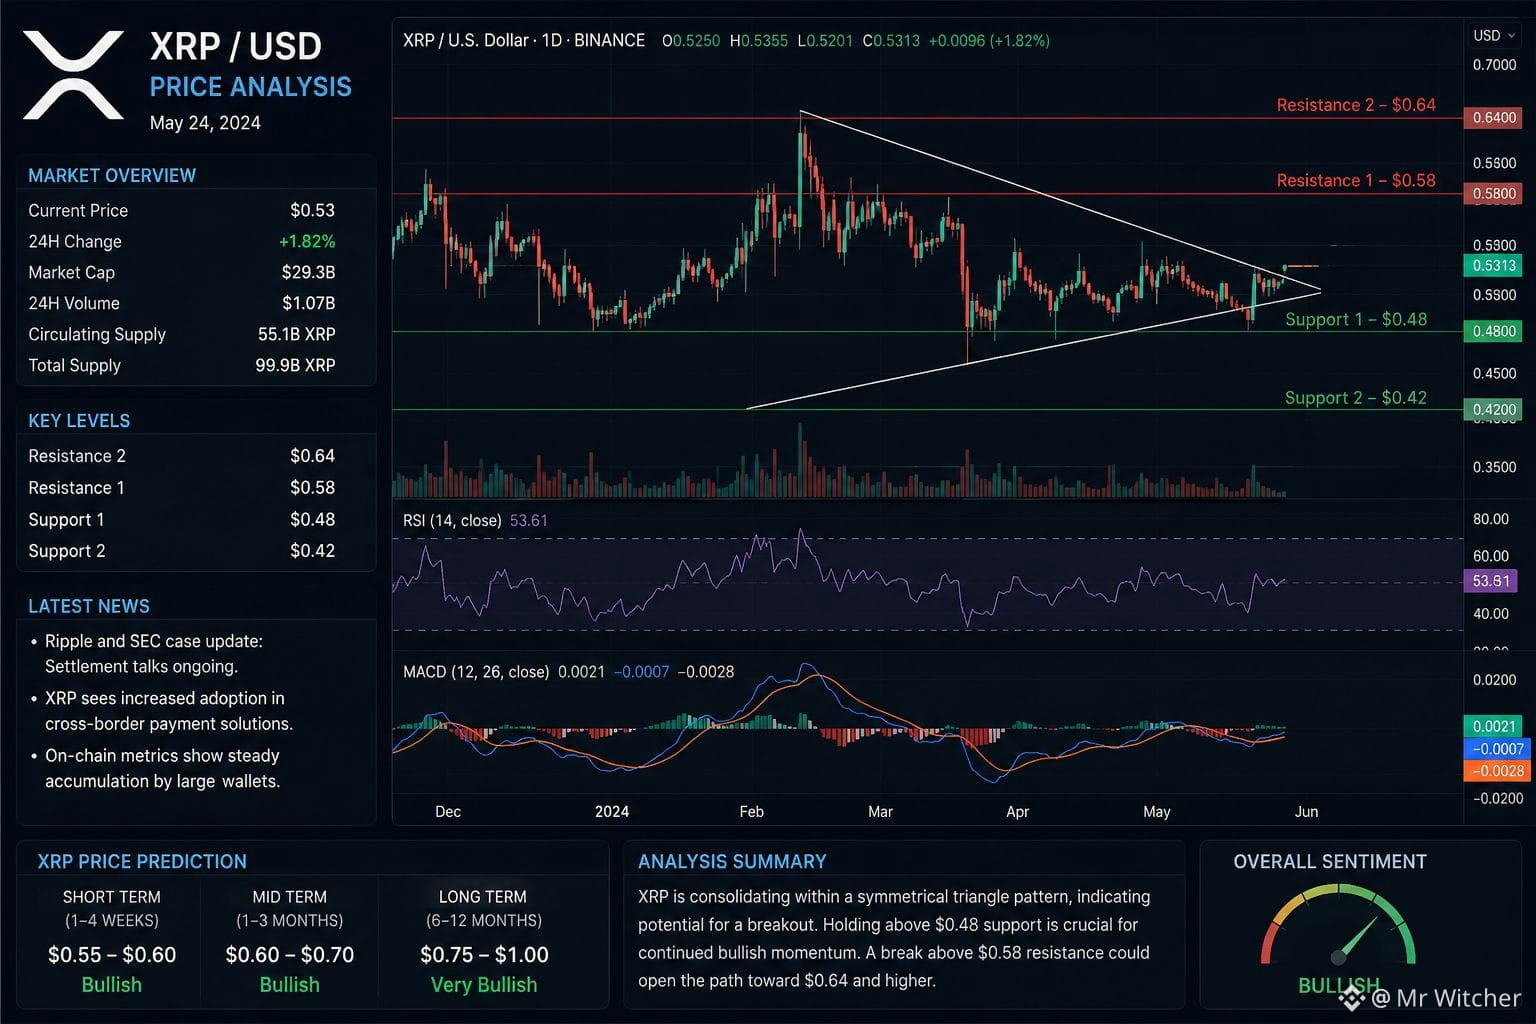Click the date 'May 24, 2024'
This screenshot has width=1536, height=1024.
[205, 123]
